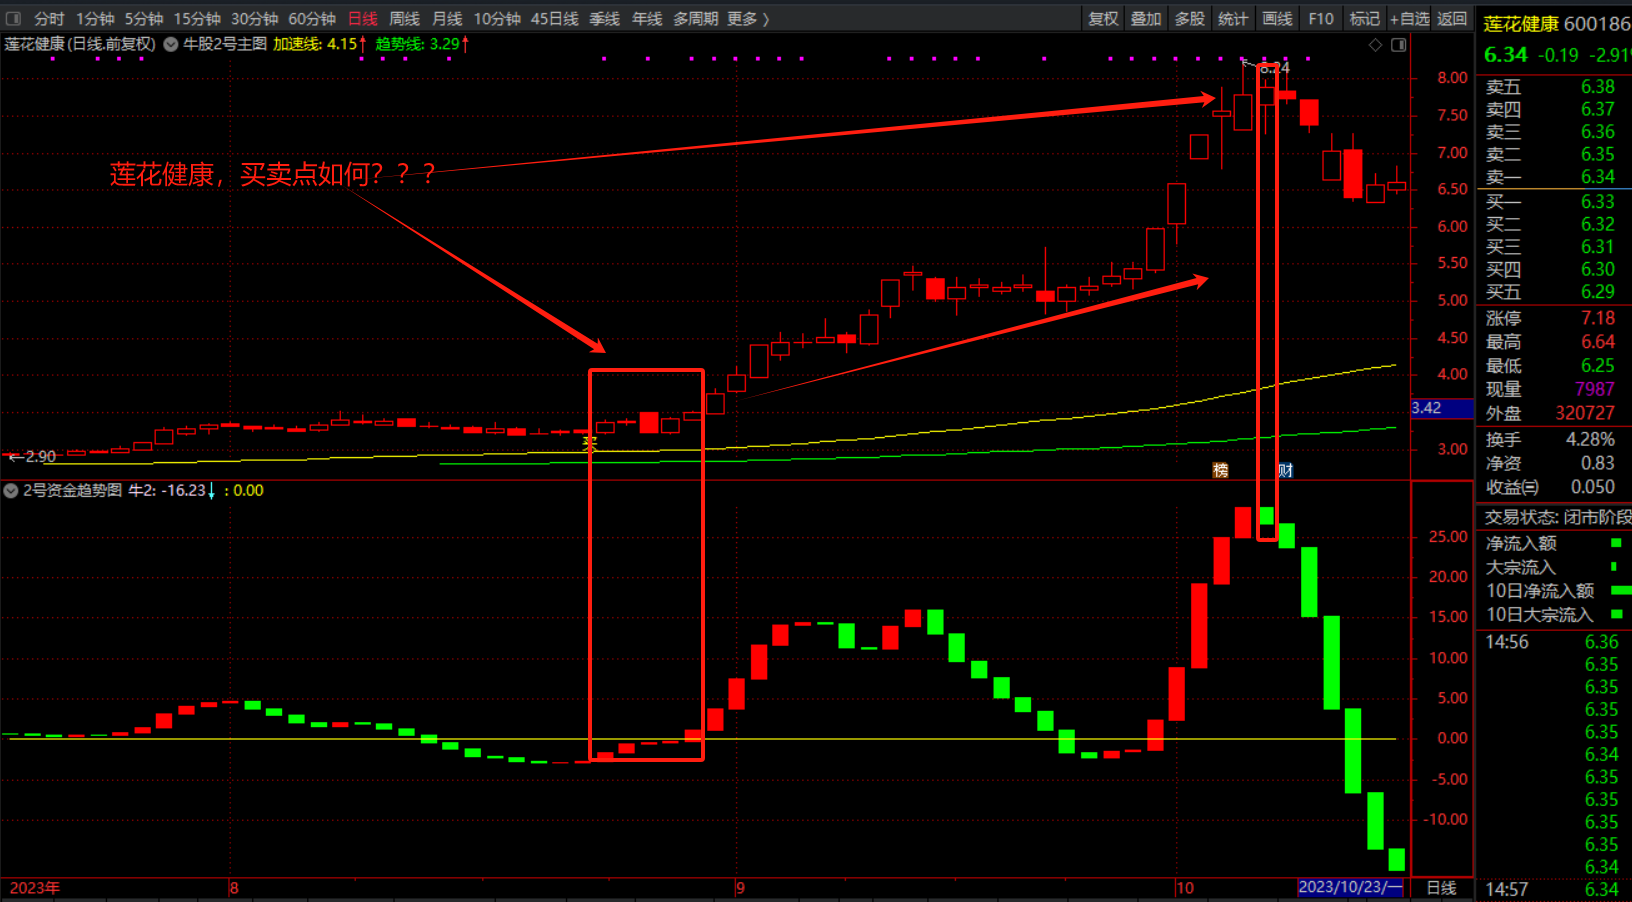Switch to 季线 quarterly chart
This screenshot has width=1632, height=902.
(x=604, y=18)
